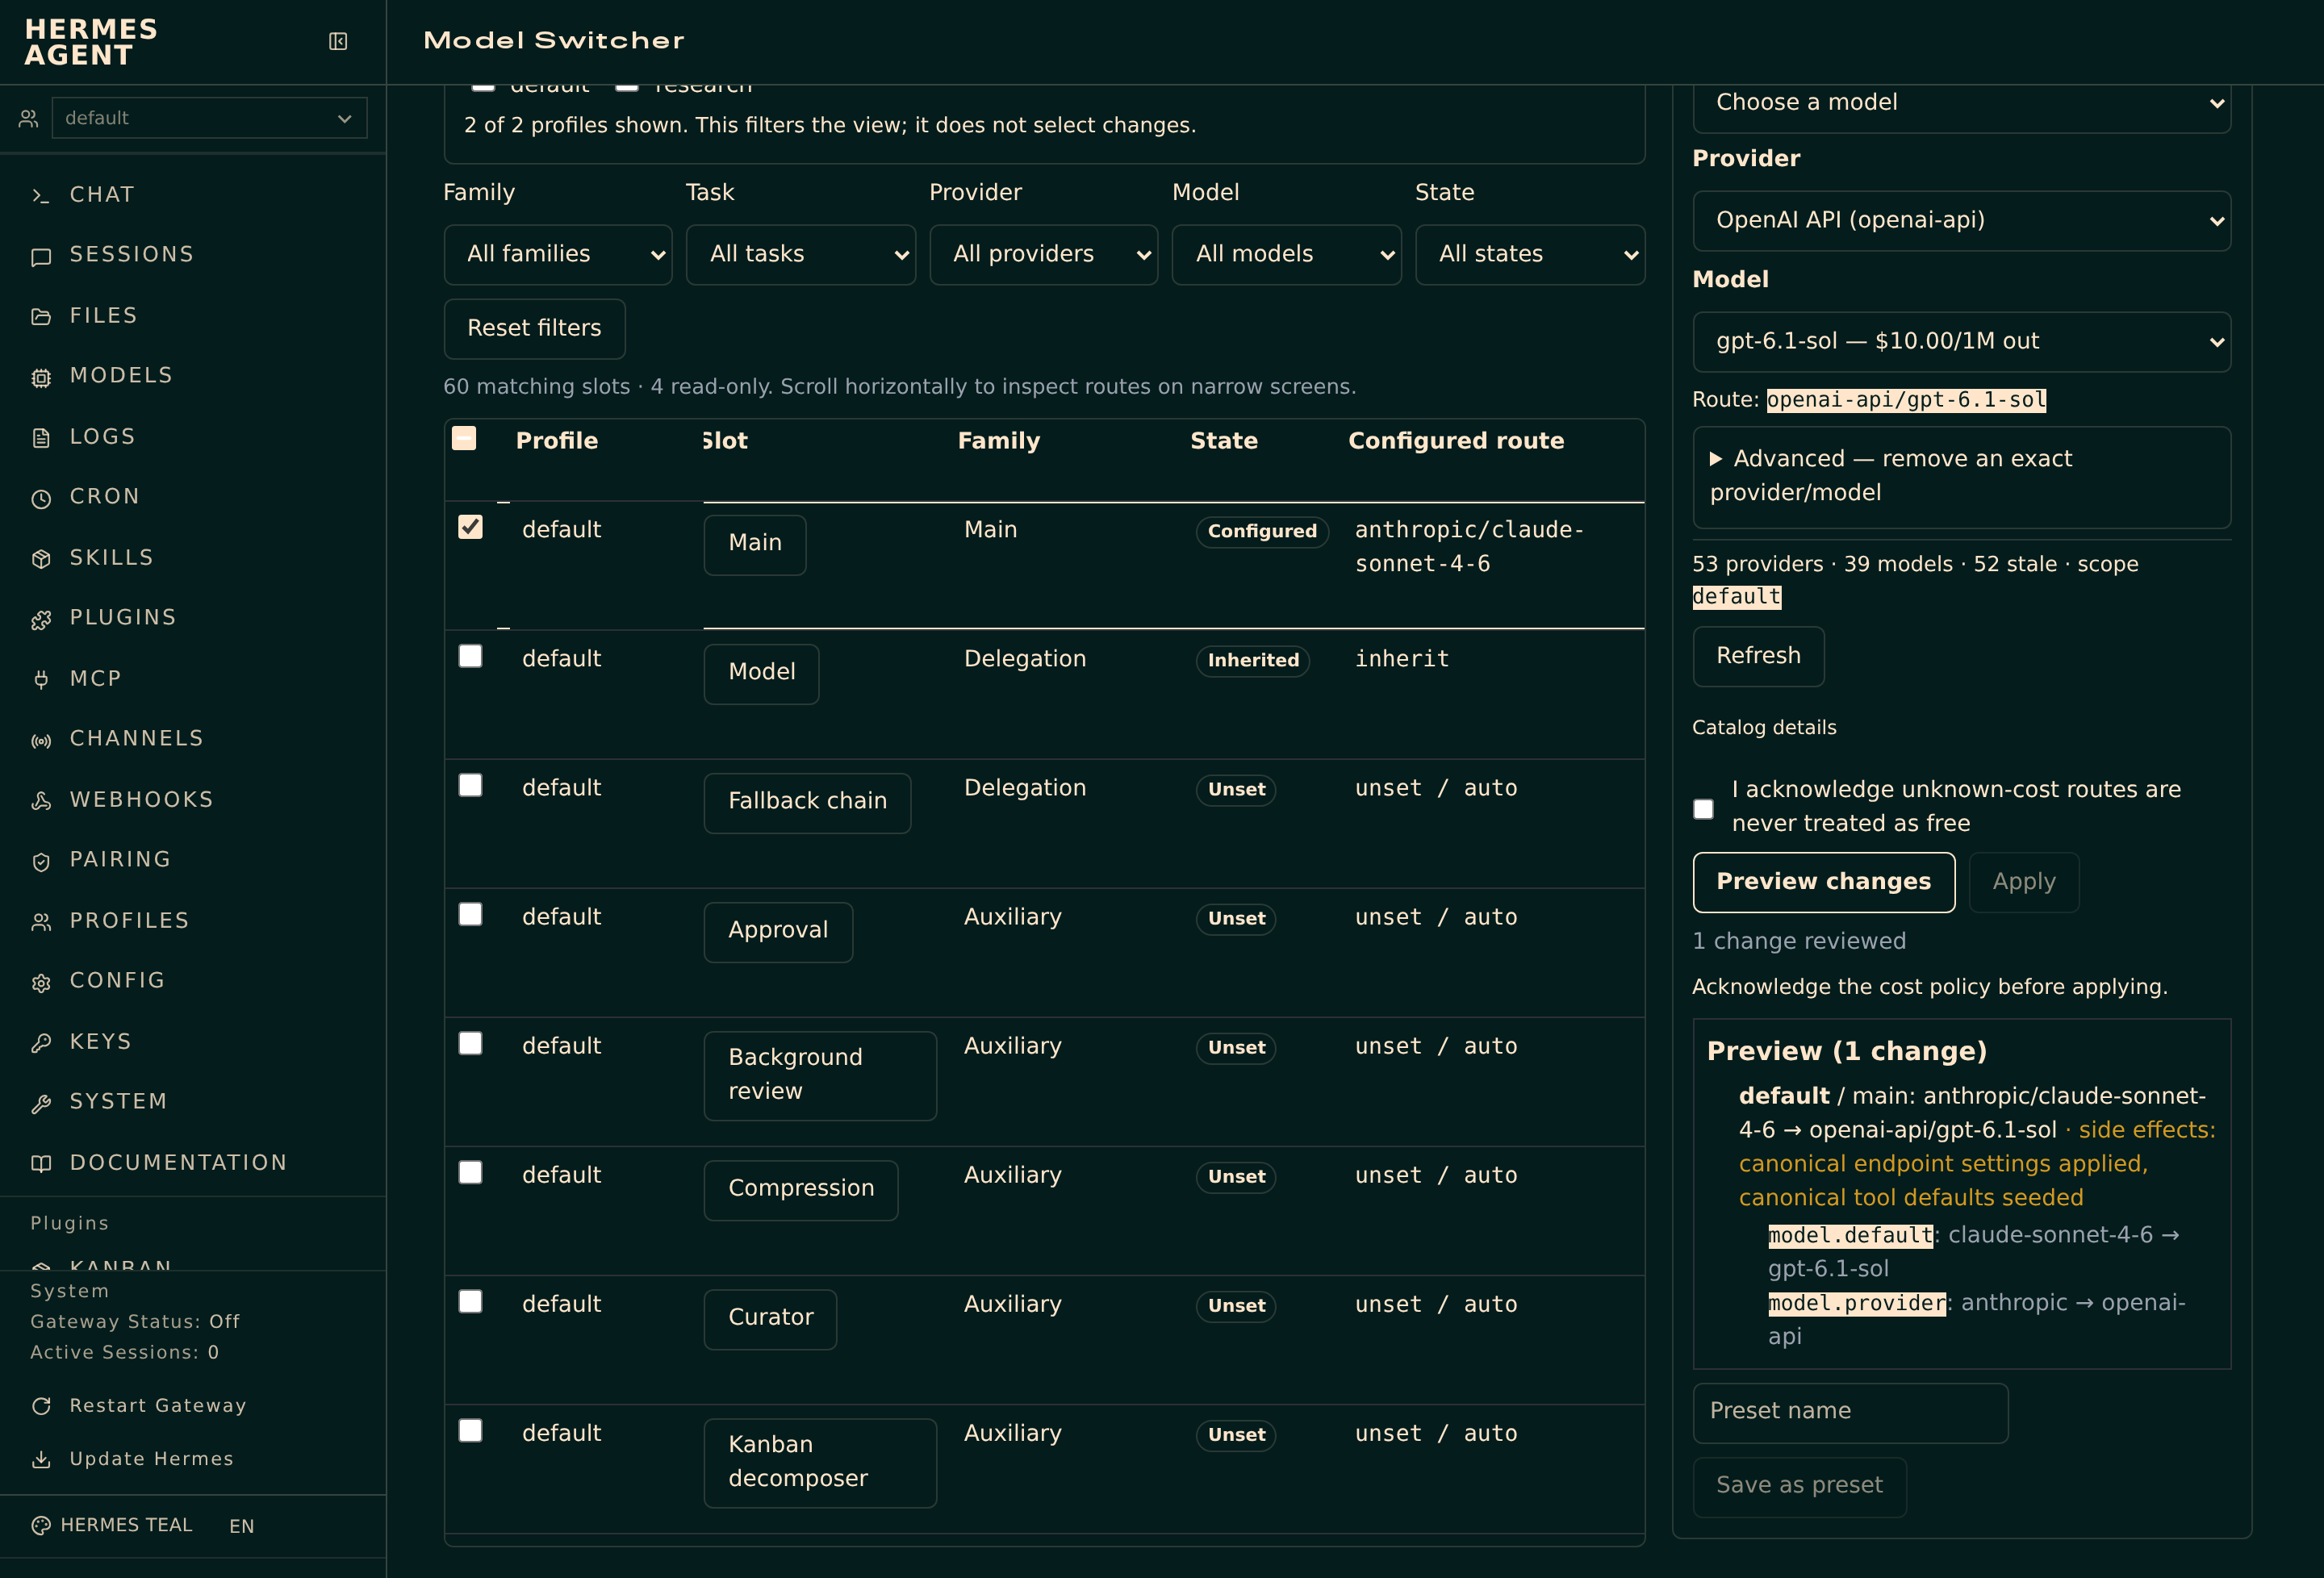
Task: Click the Compression slot button
Action: click(x=800, y=1190)
